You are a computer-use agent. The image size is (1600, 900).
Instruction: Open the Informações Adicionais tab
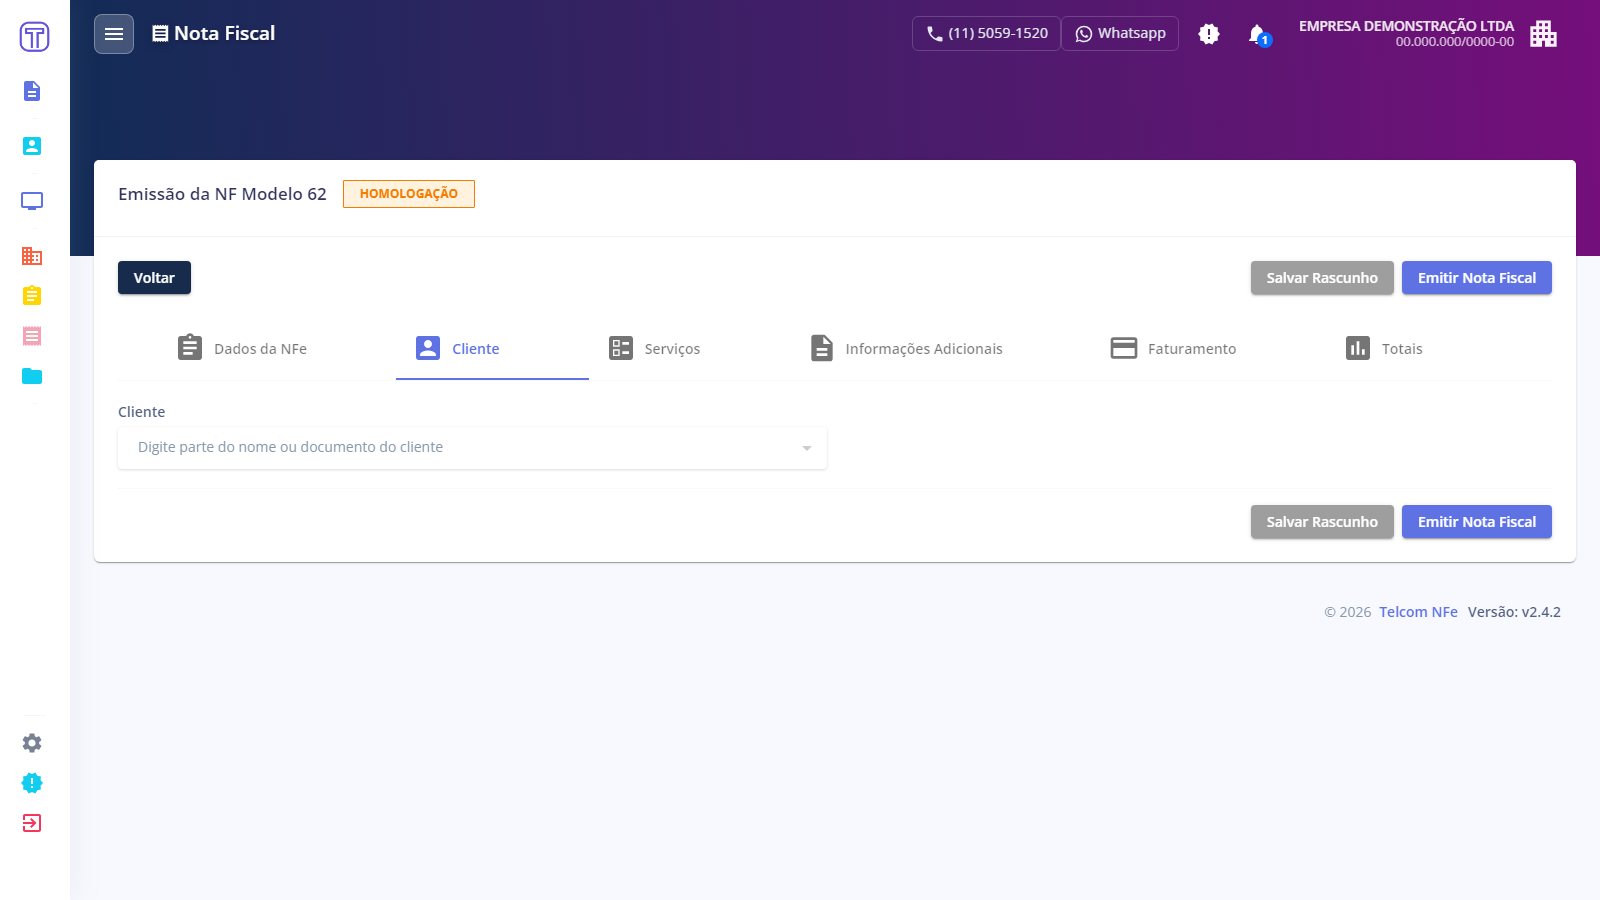906,348
